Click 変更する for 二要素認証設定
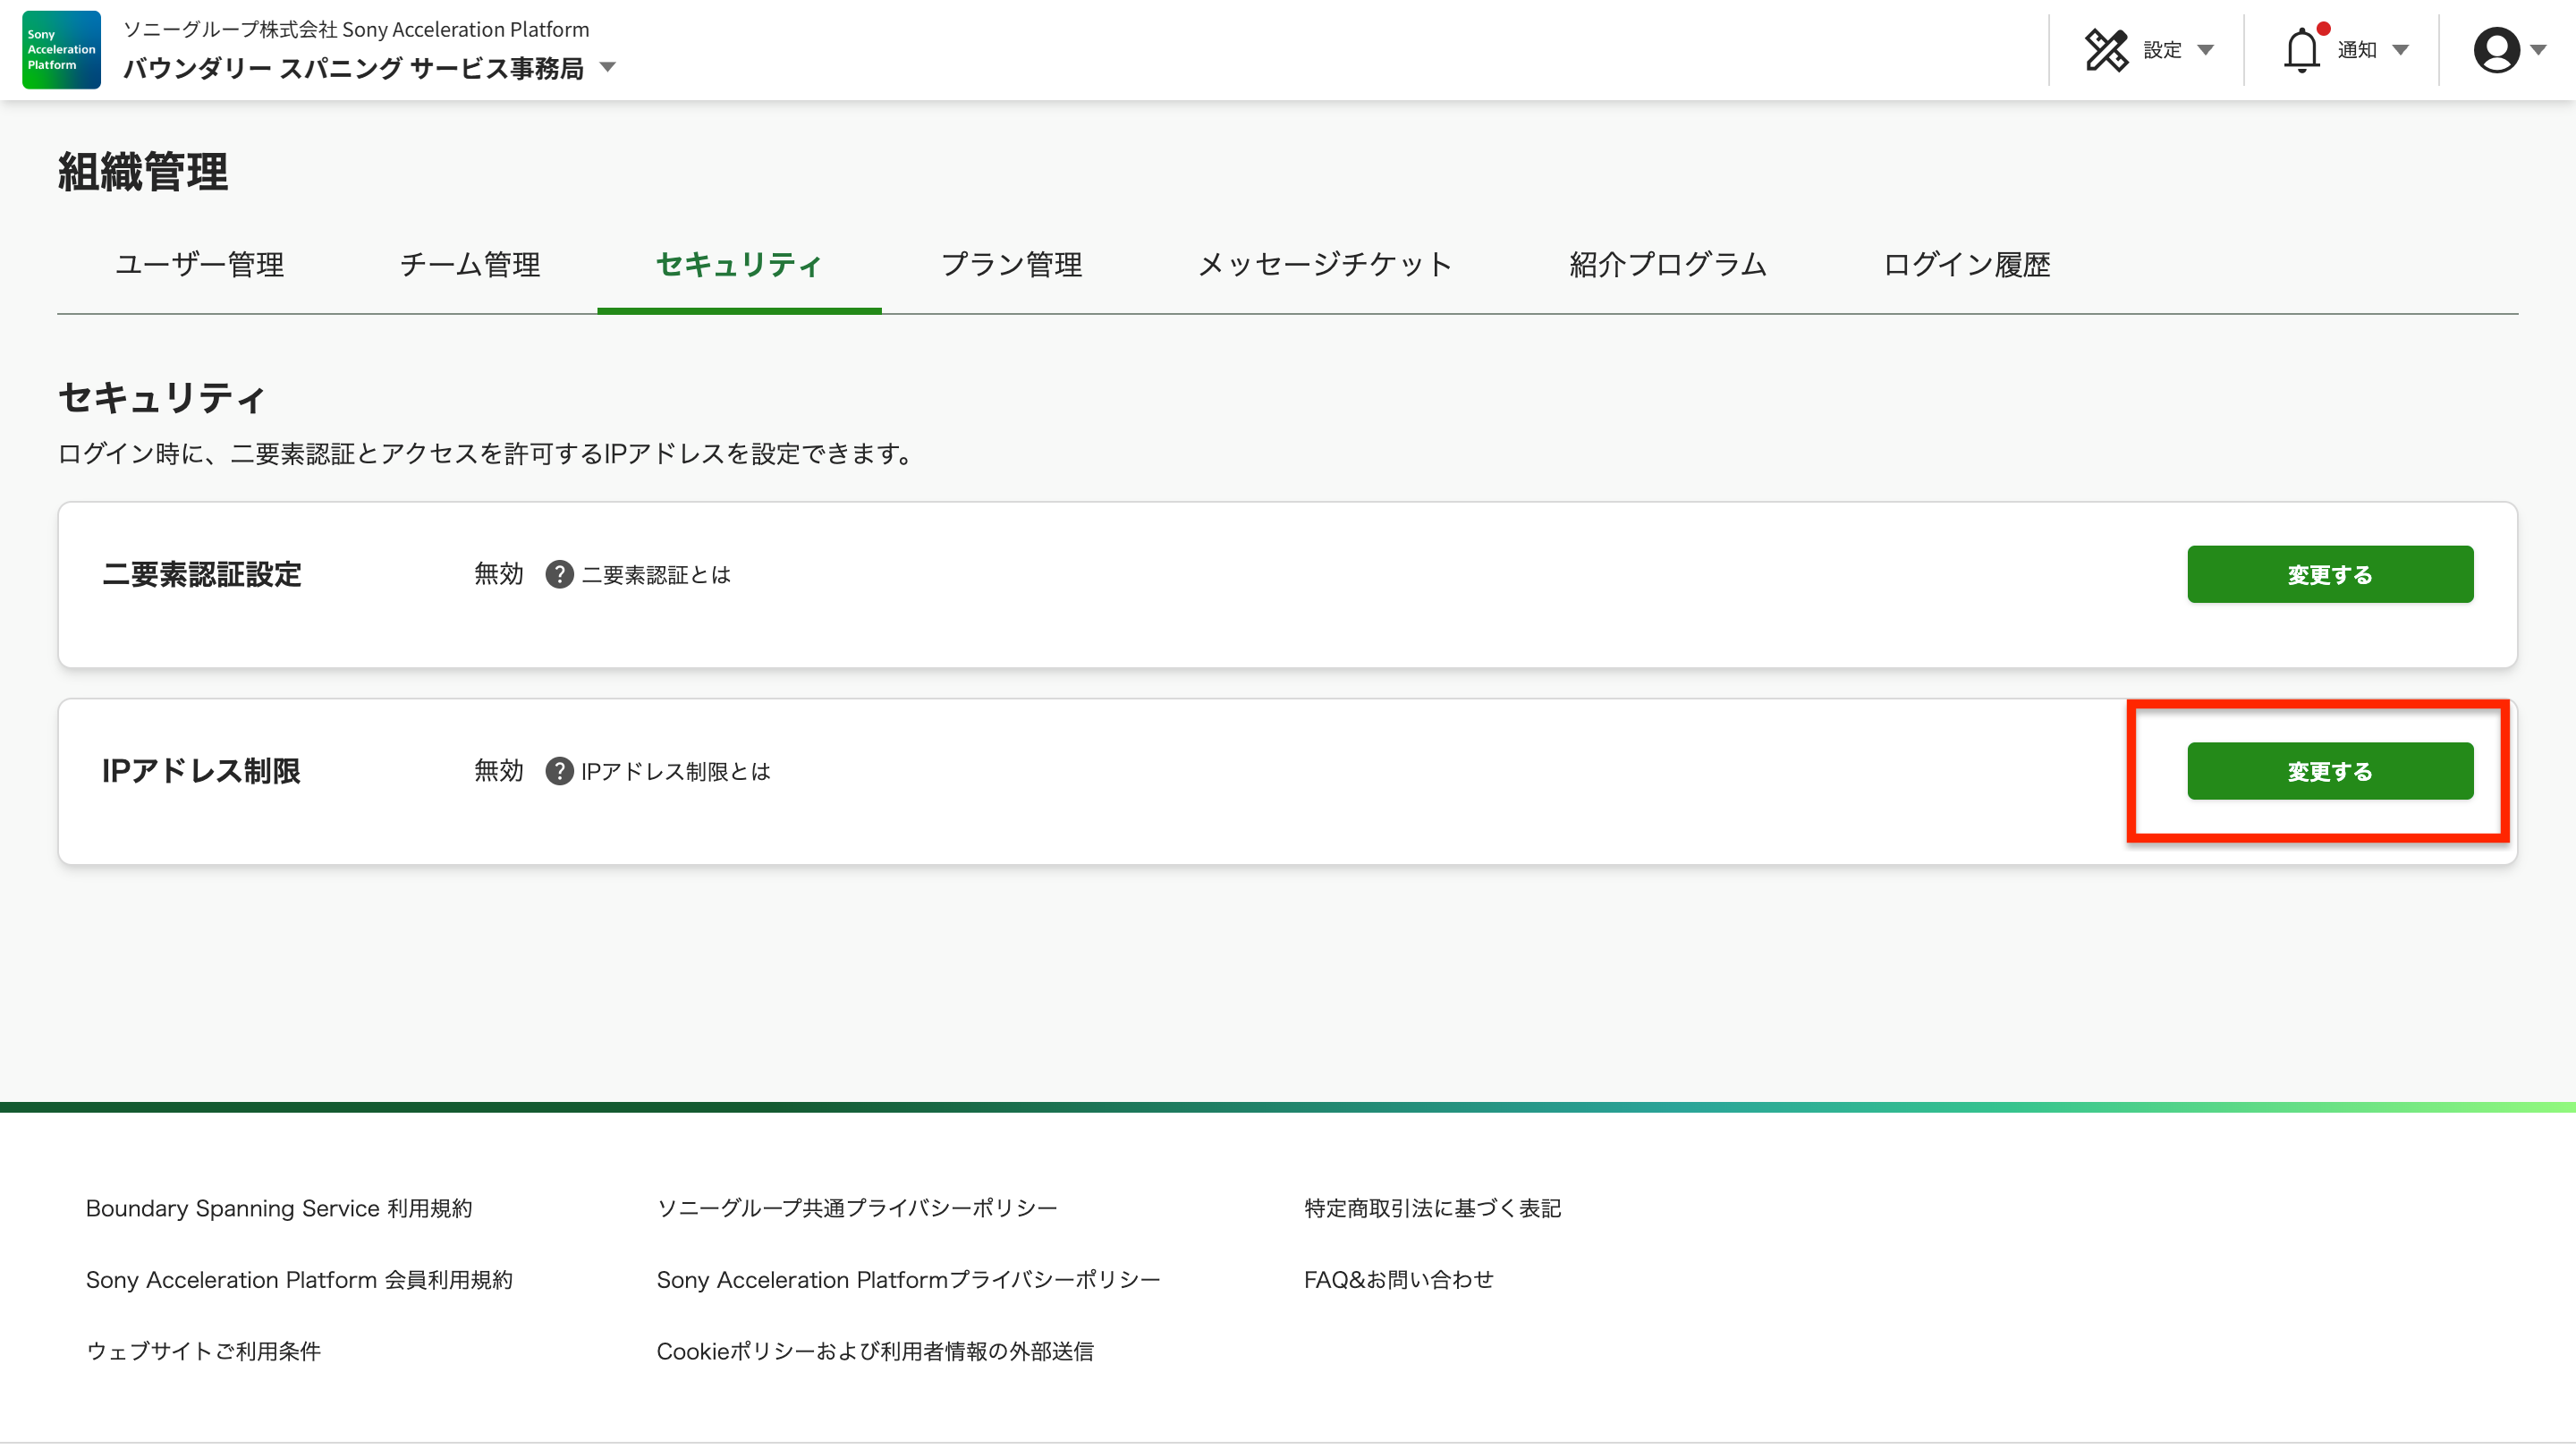Viewport: 2576px width, 1449px height. point(2329,574)
